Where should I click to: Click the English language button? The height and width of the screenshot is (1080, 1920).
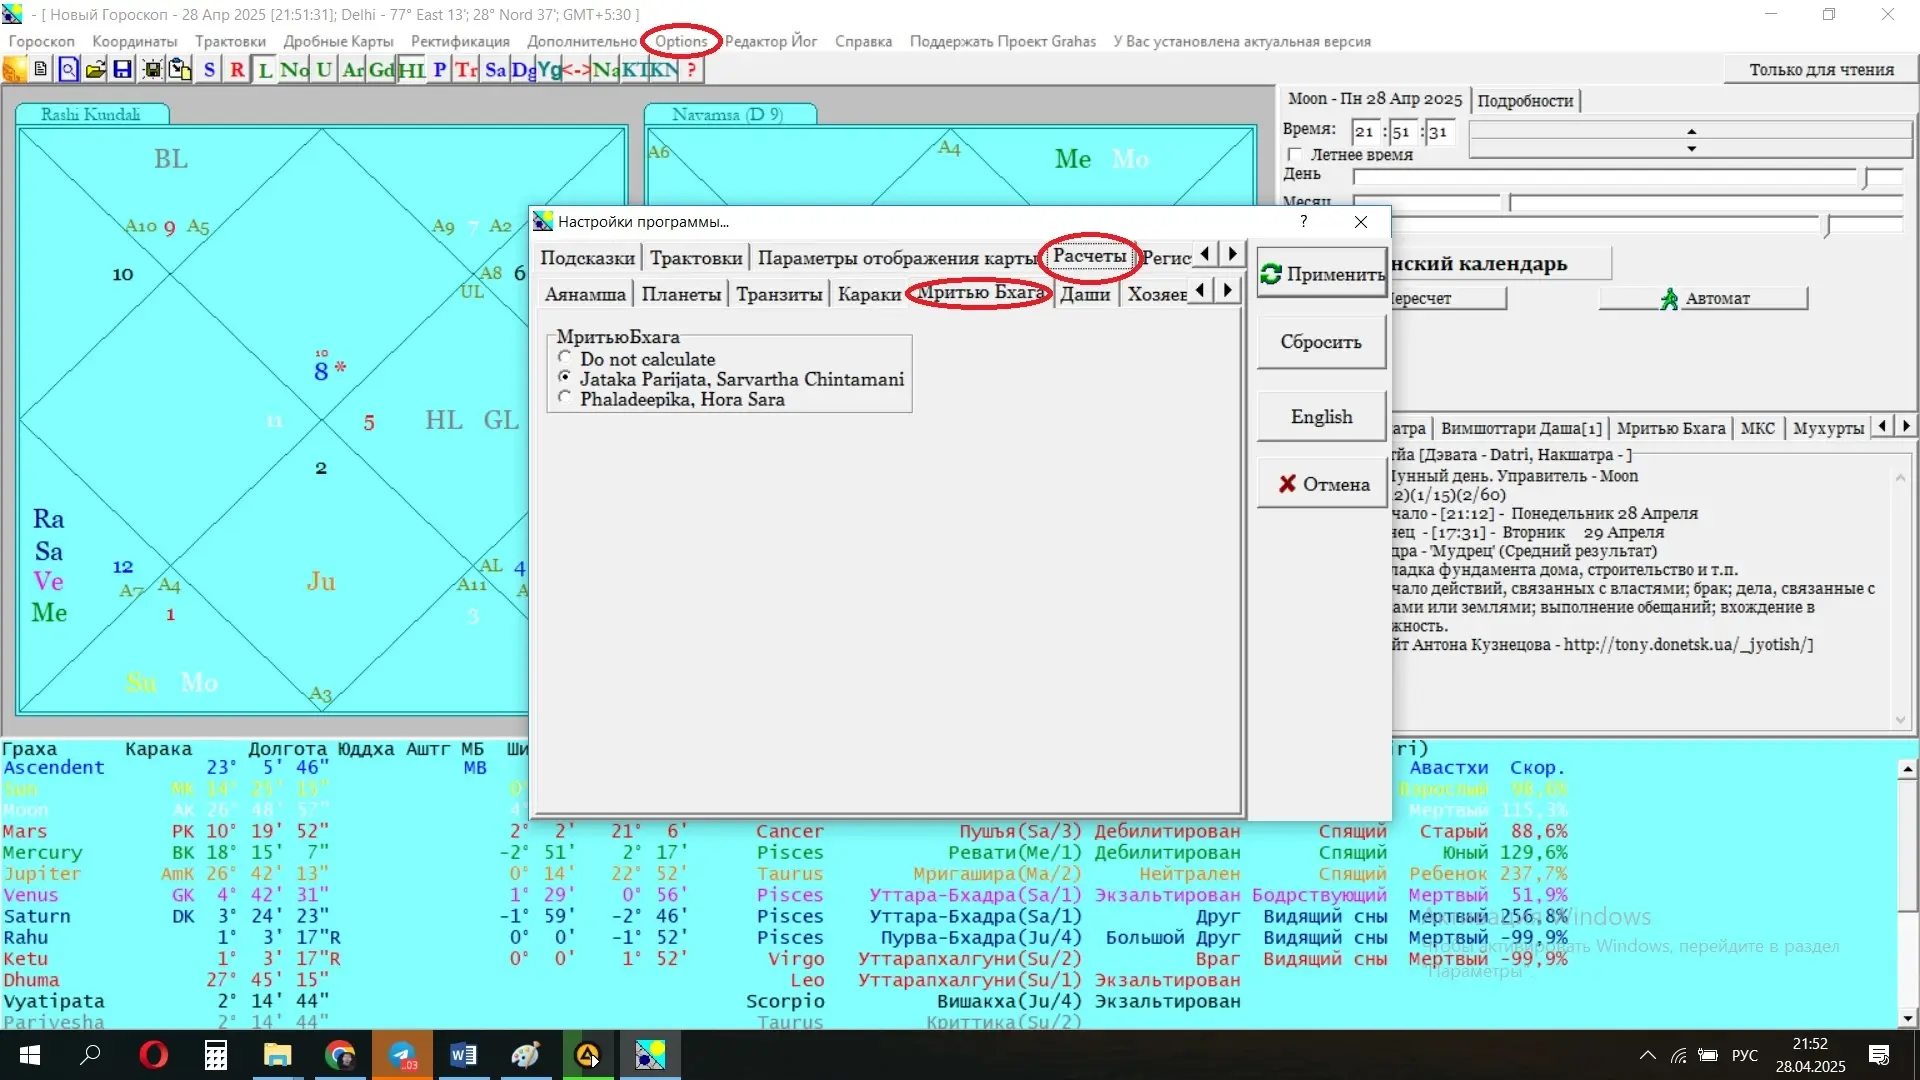[x=1321, y=417]
